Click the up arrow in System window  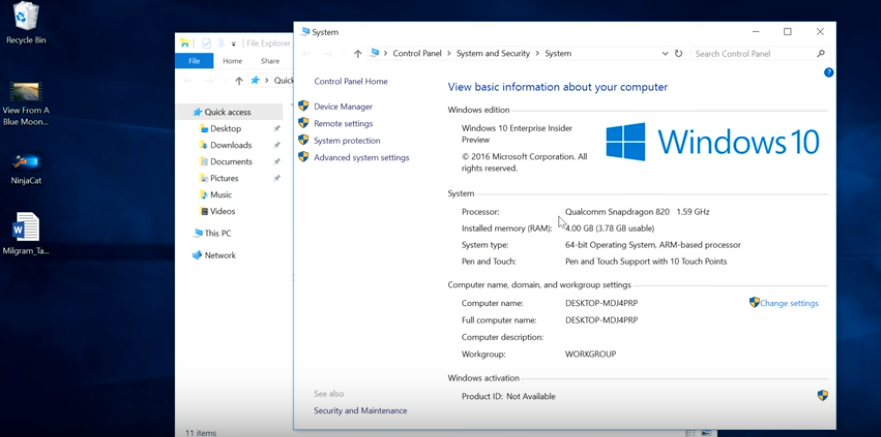click(357, 53)
